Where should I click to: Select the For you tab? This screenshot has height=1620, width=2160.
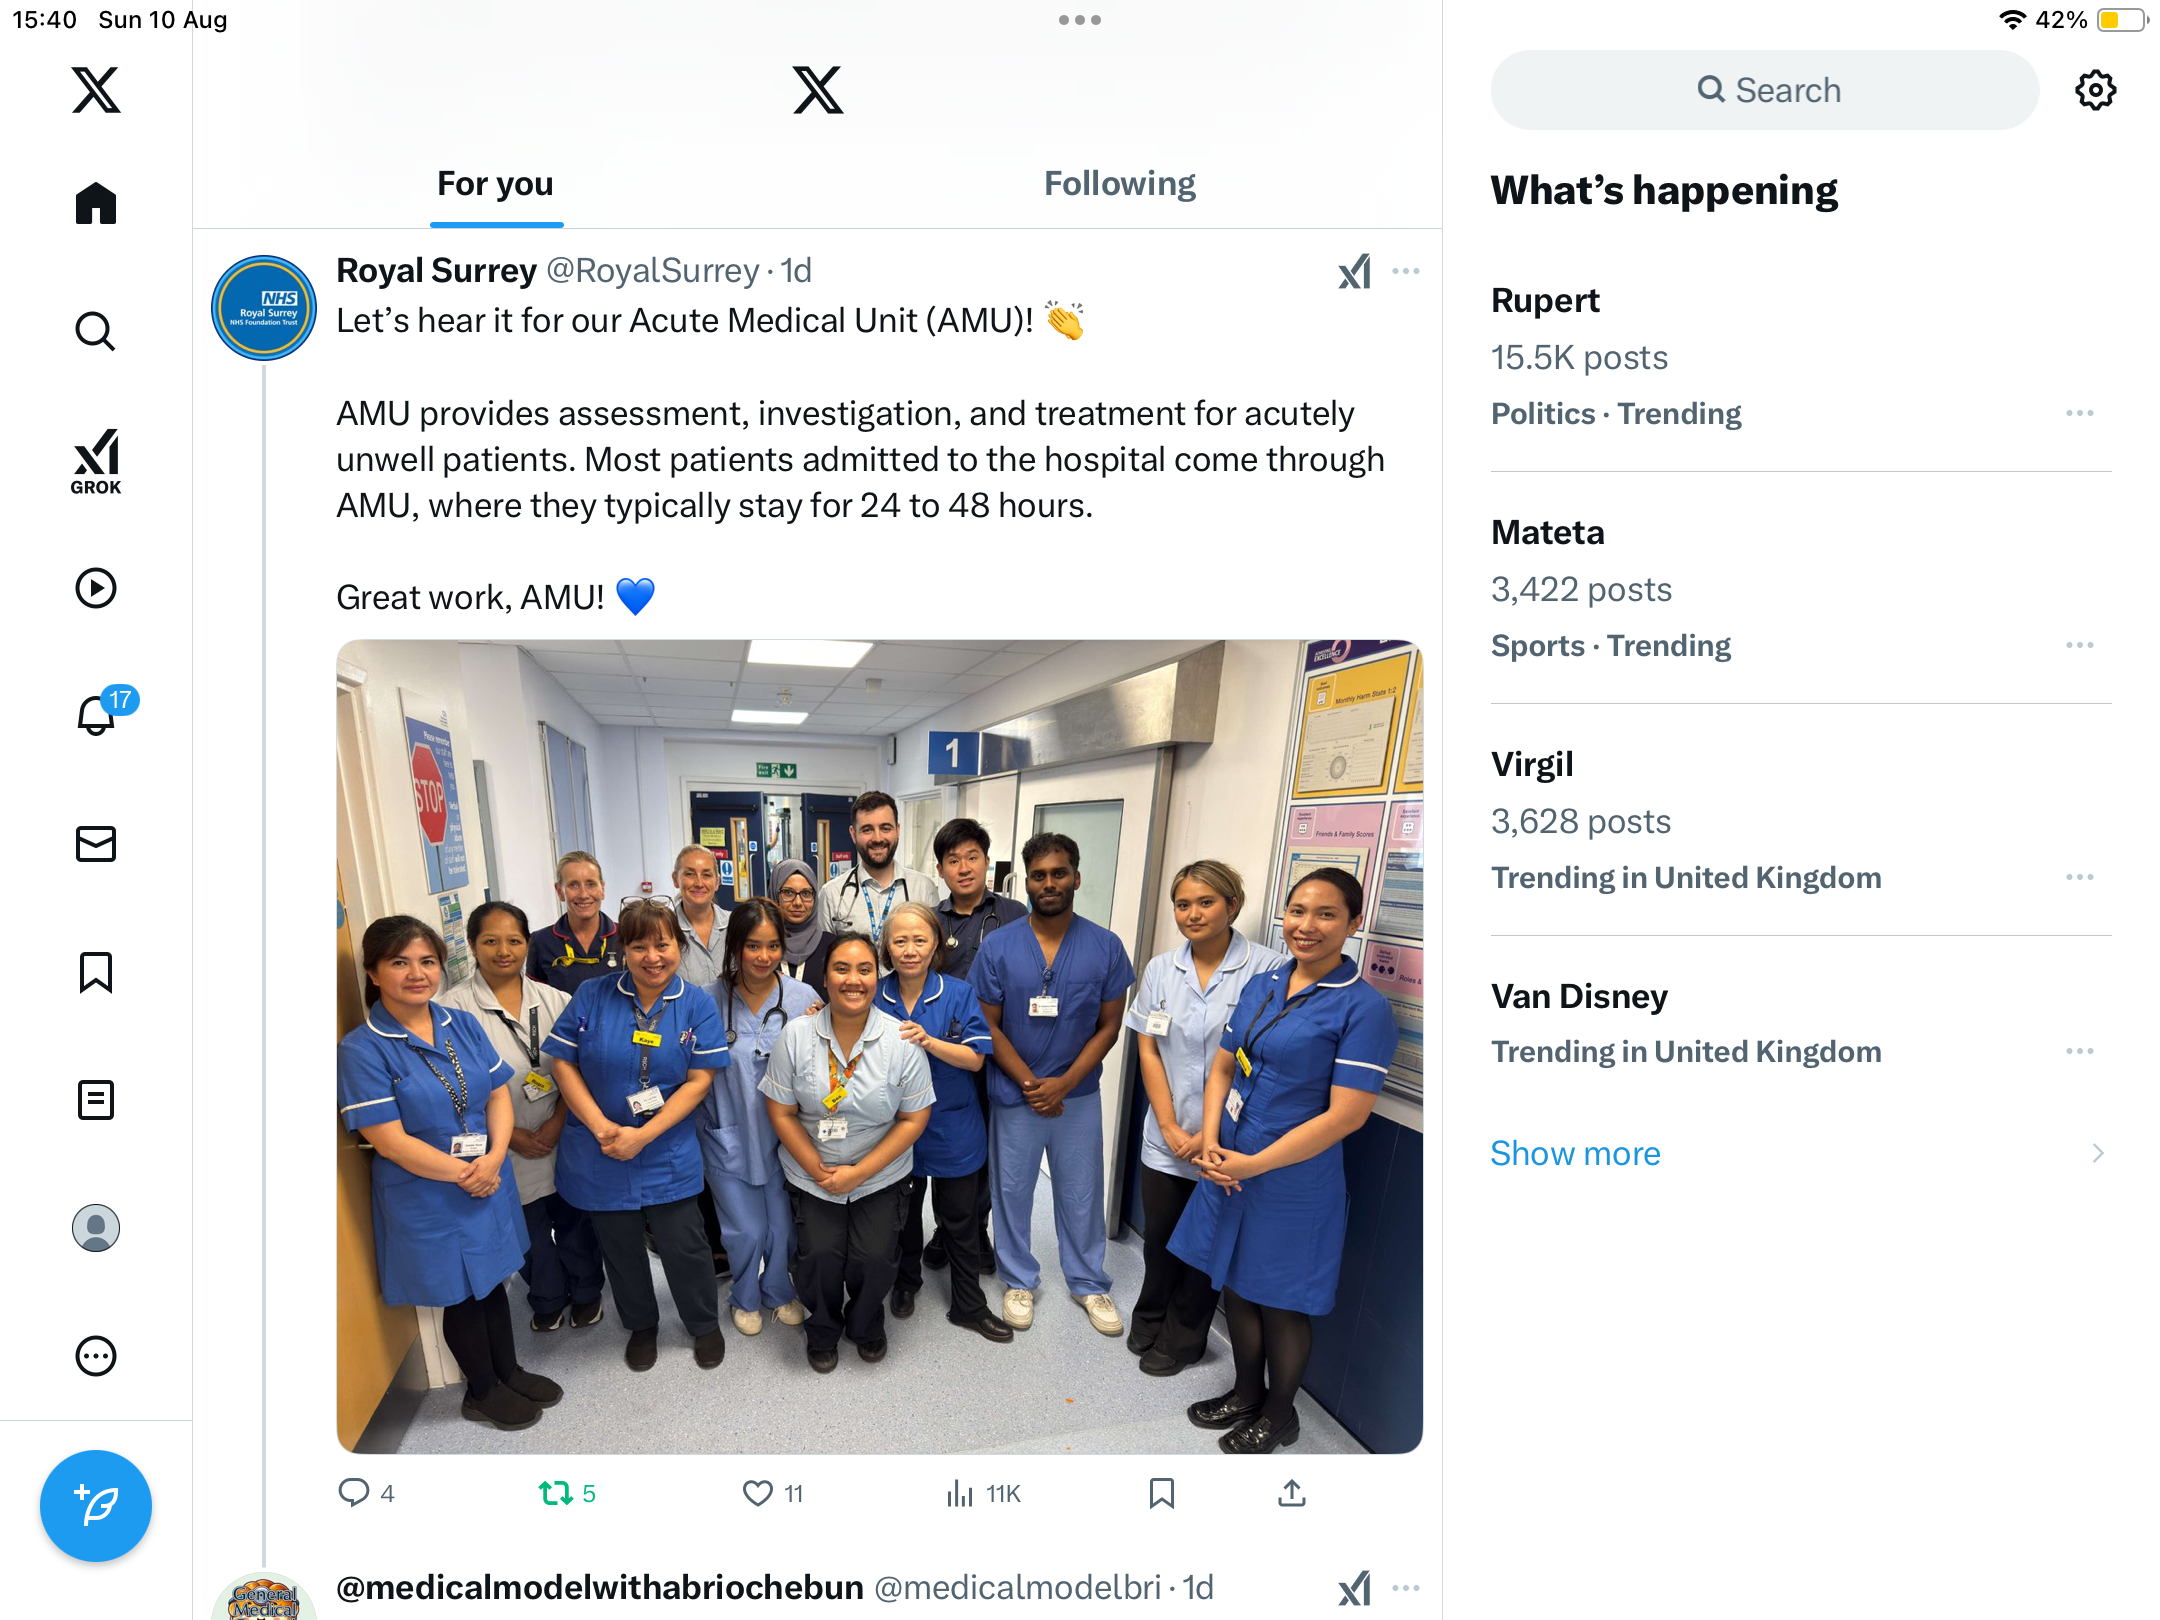pos(495,184)
